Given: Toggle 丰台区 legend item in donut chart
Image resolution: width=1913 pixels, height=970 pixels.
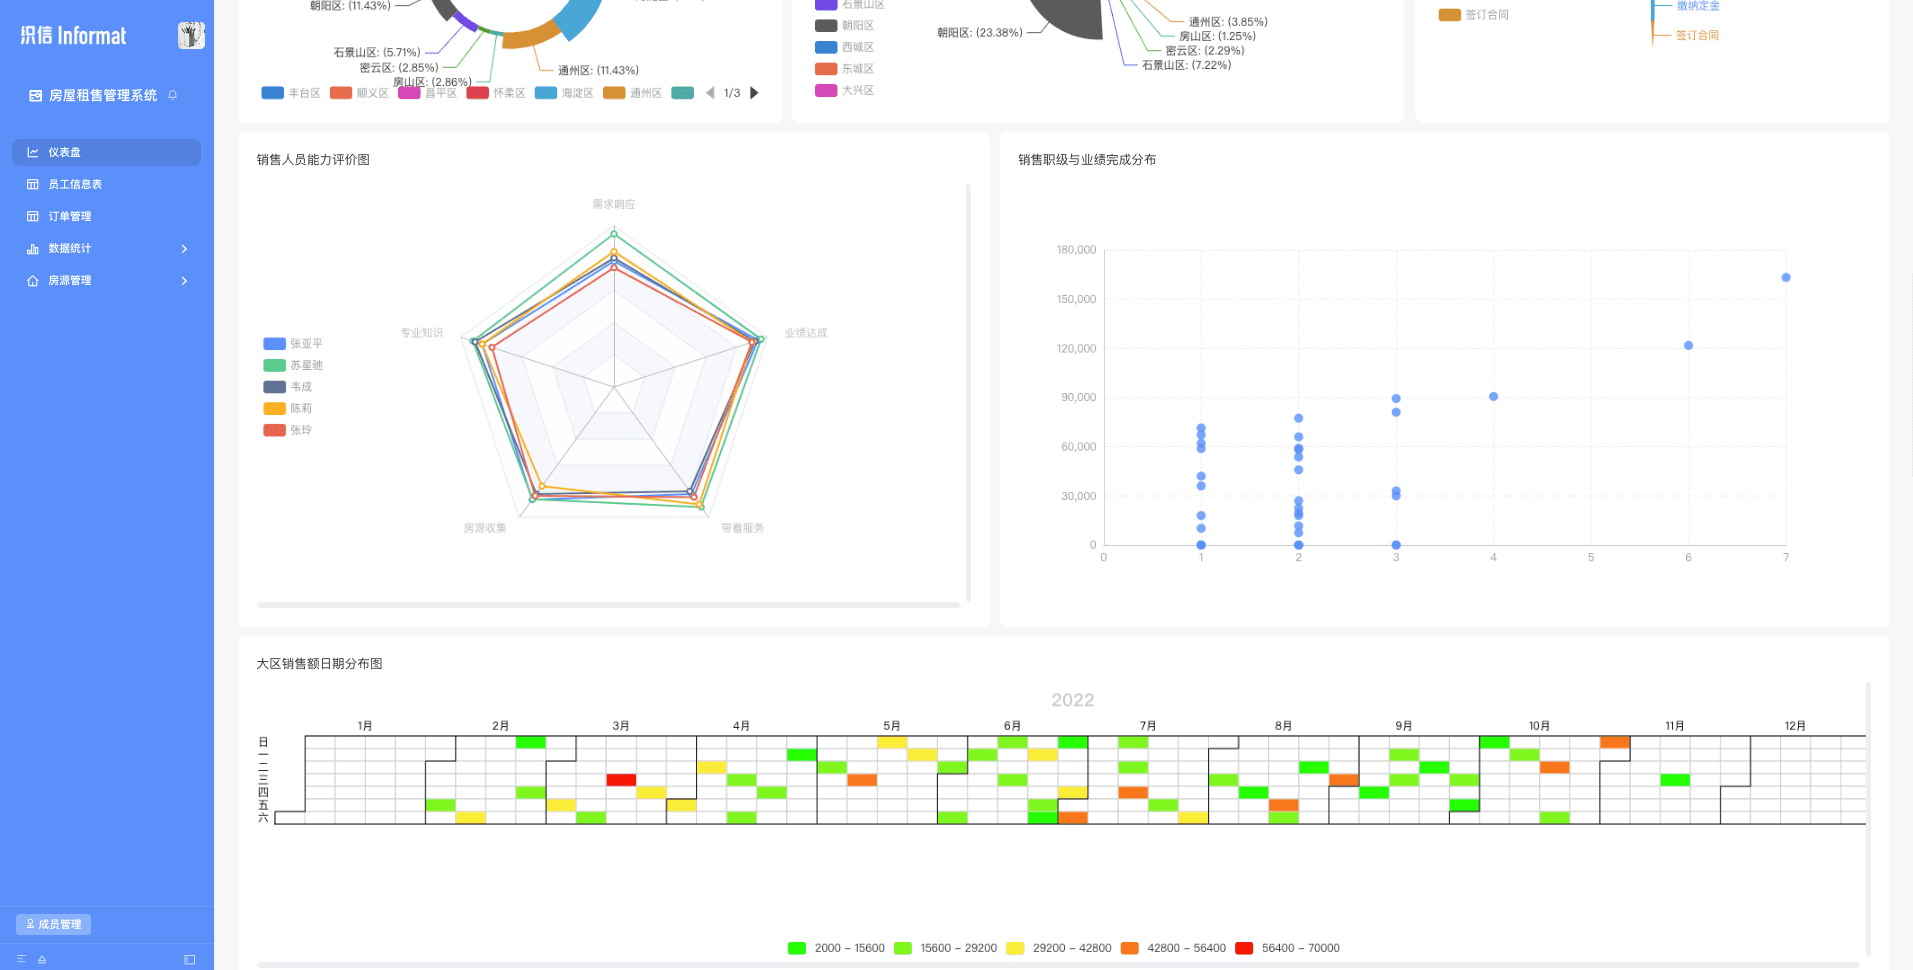Looking at the screenshot, I should pyautogui.click(x=291, y=93).
